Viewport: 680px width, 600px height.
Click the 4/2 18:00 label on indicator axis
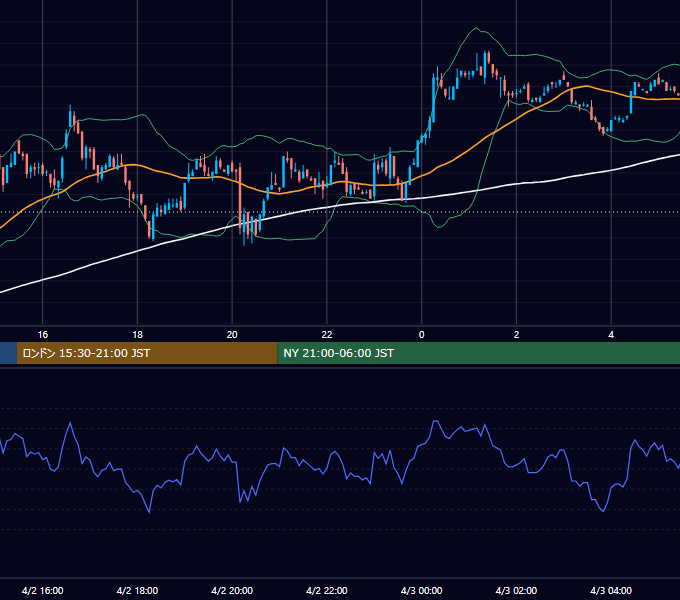point(137,590)
